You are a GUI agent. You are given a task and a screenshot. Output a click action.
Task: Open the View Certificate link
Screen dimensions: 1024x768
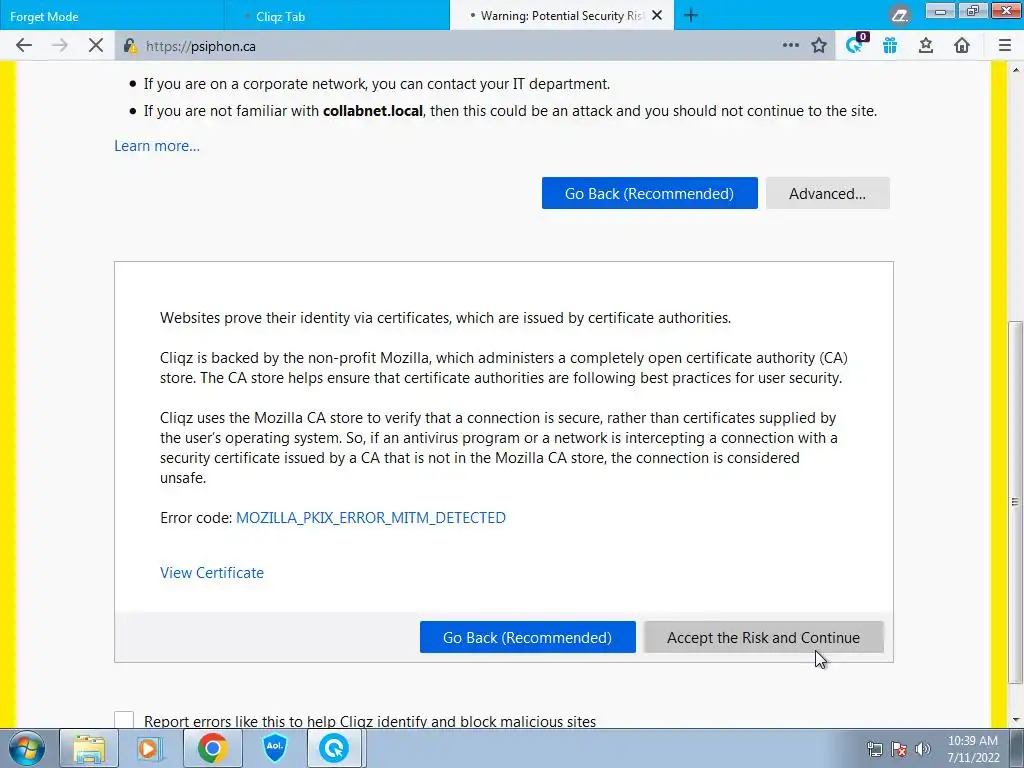(x=212, y=573)
